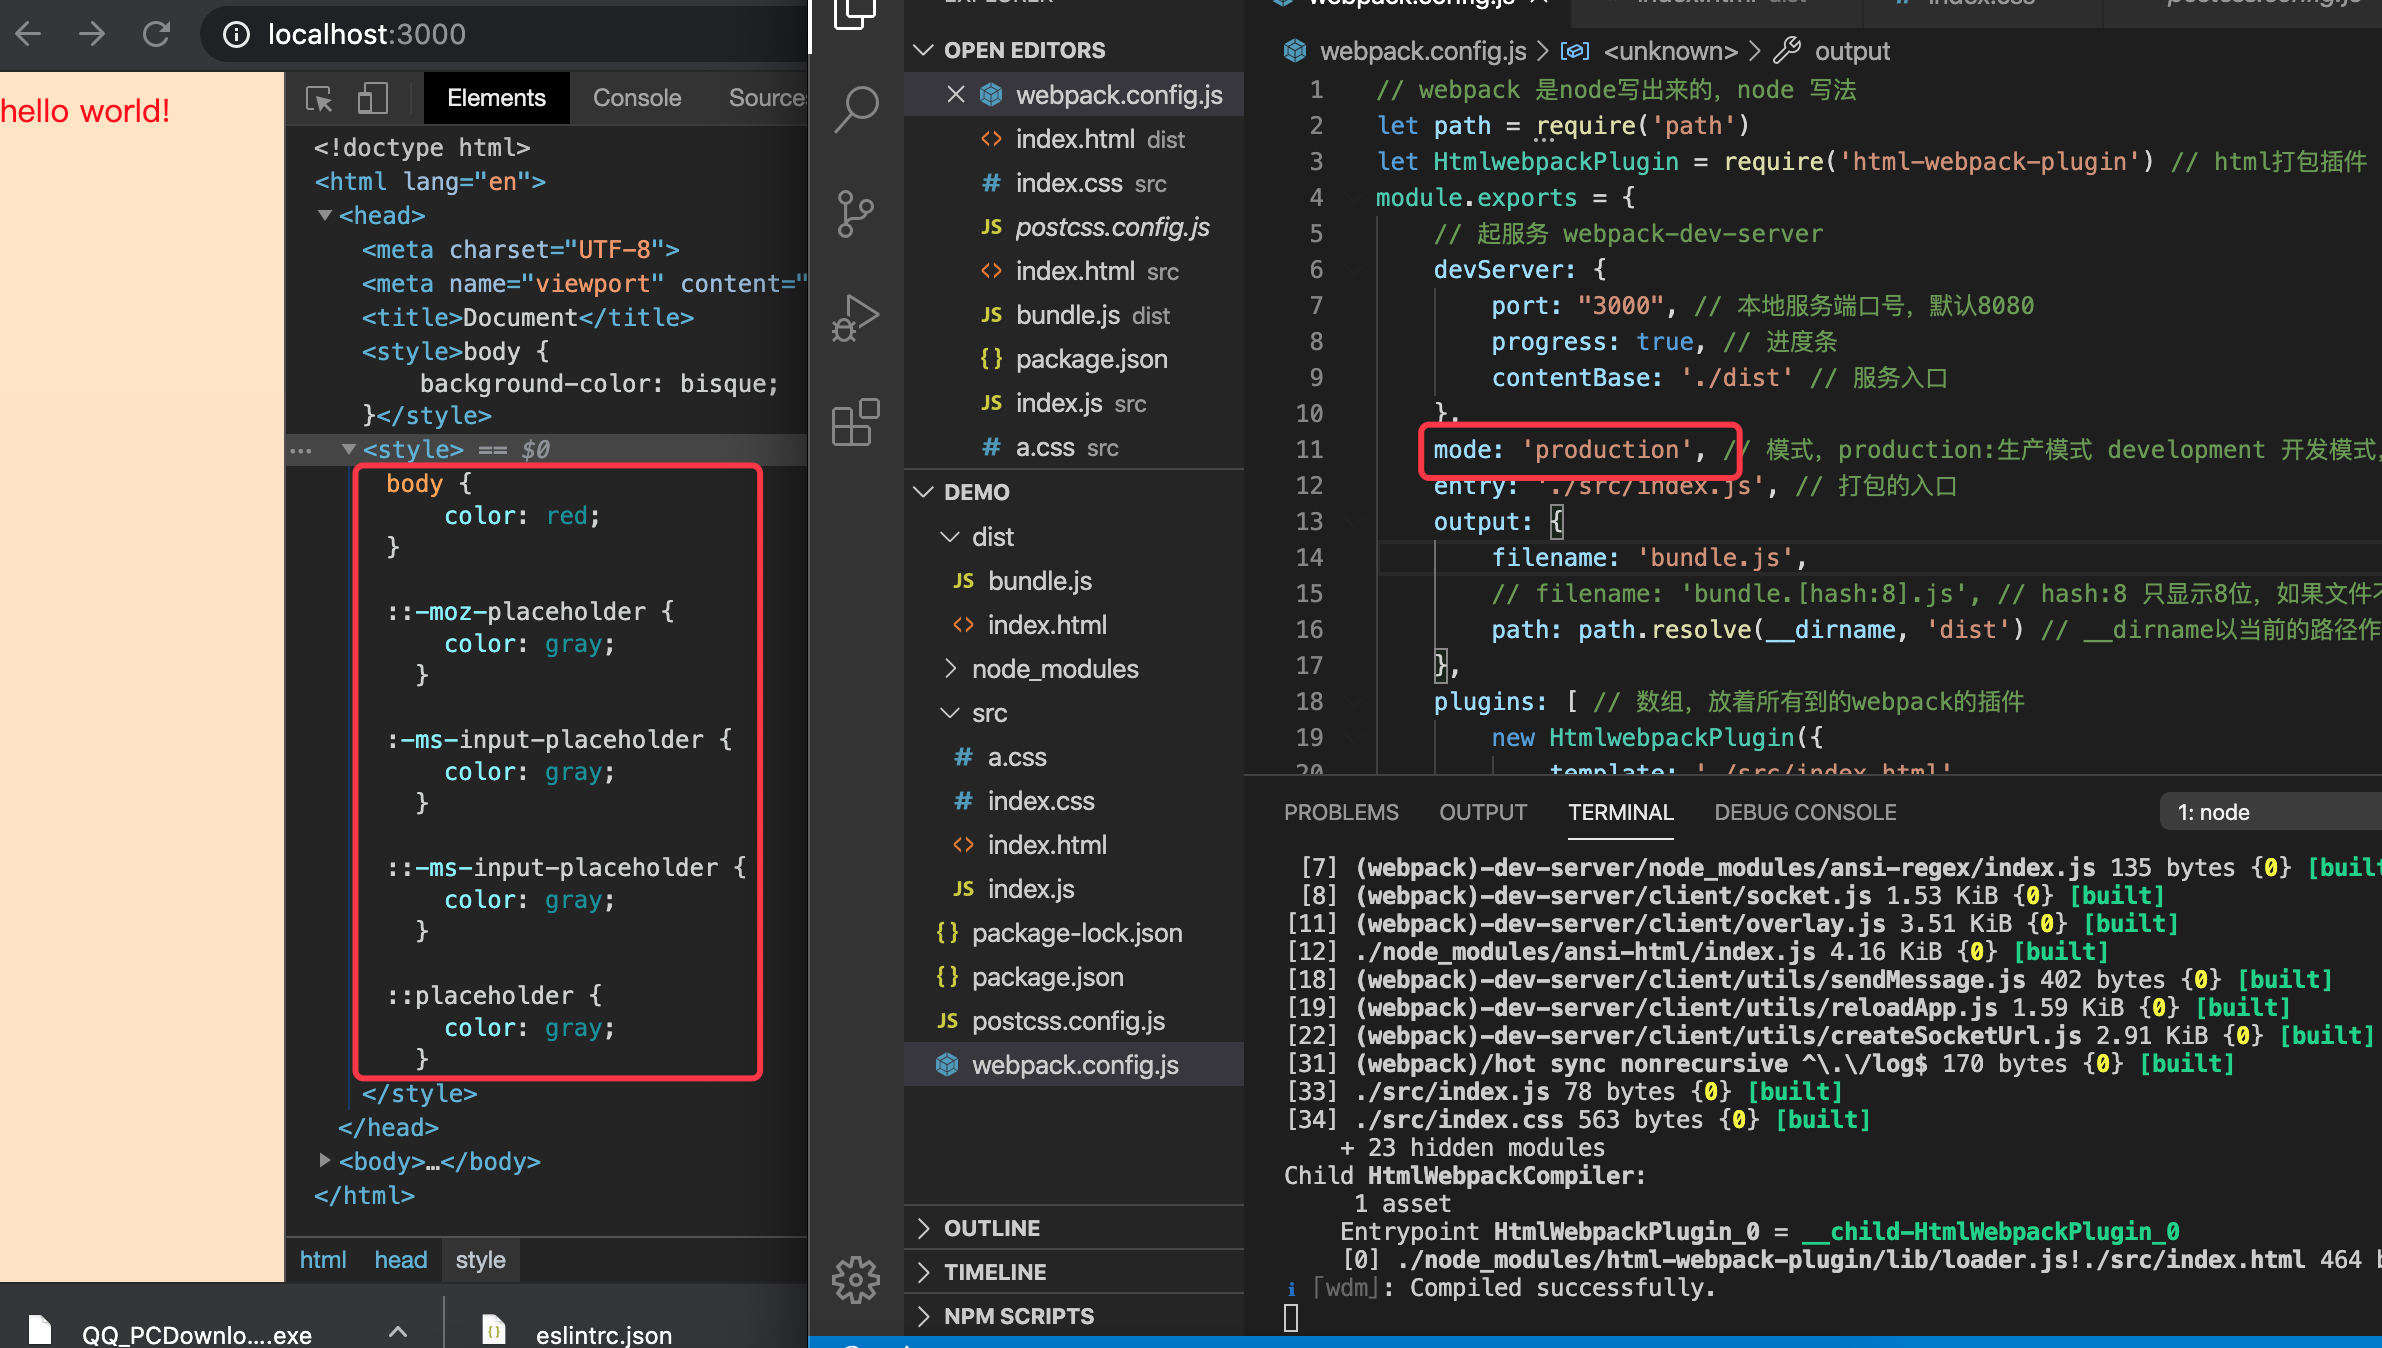Viewport: 2382px width, 1348px height.
Task: Select the TERMINAL panel tab
Action: 1621,812
